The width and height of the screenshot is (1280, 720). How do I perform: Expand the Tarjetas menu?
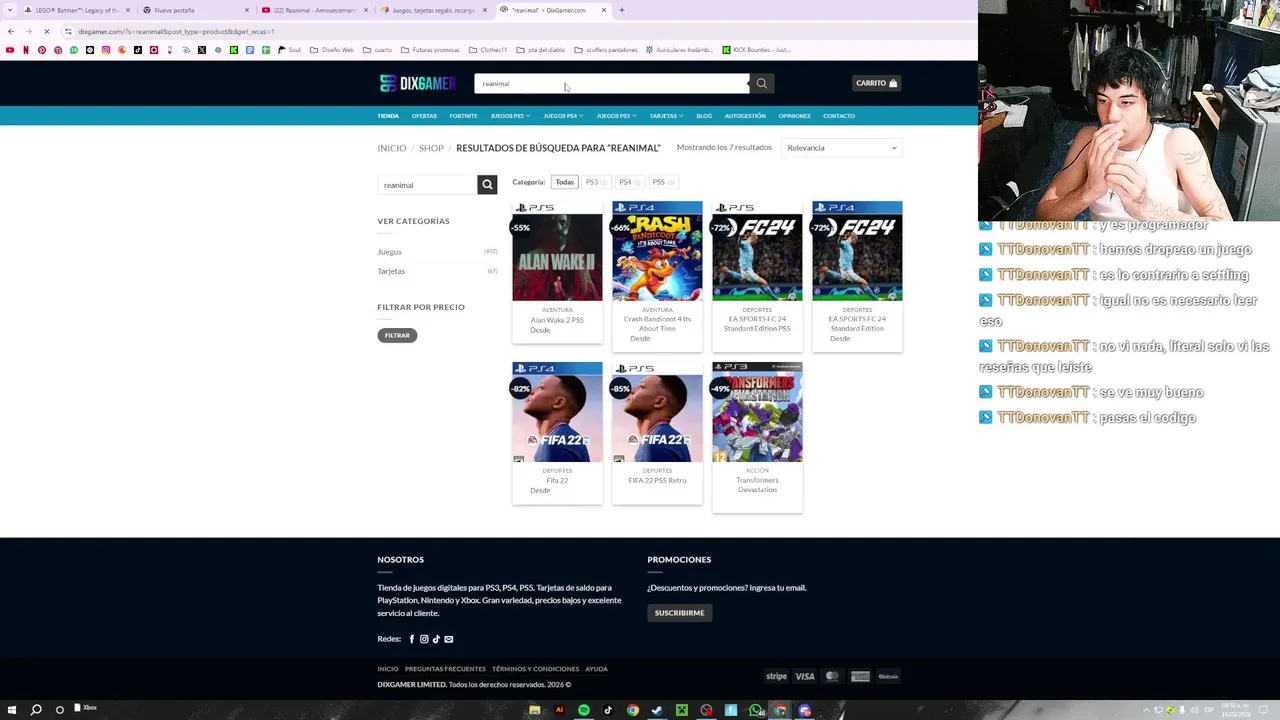click(666, 116)
